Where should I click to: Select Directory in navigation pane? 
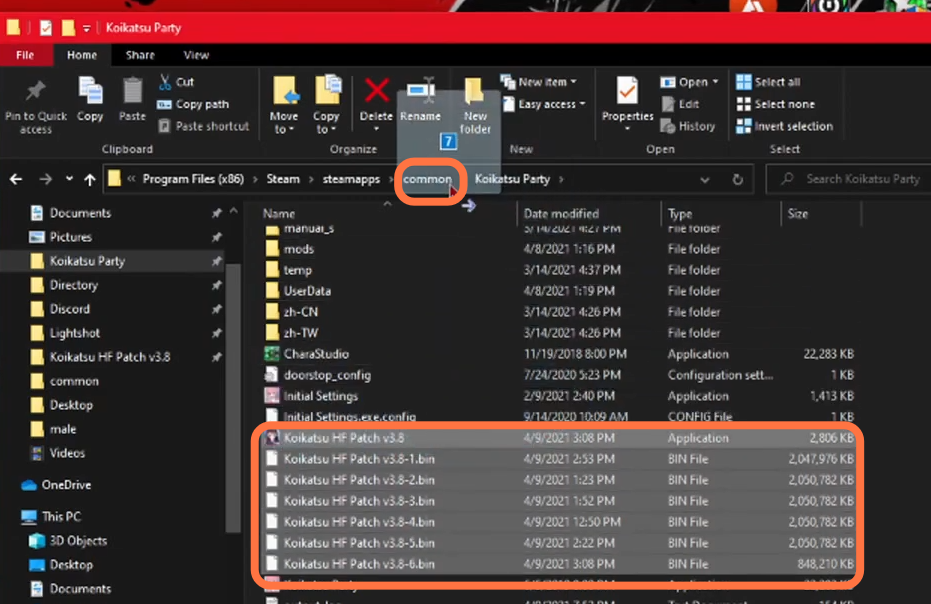(74, 285)
